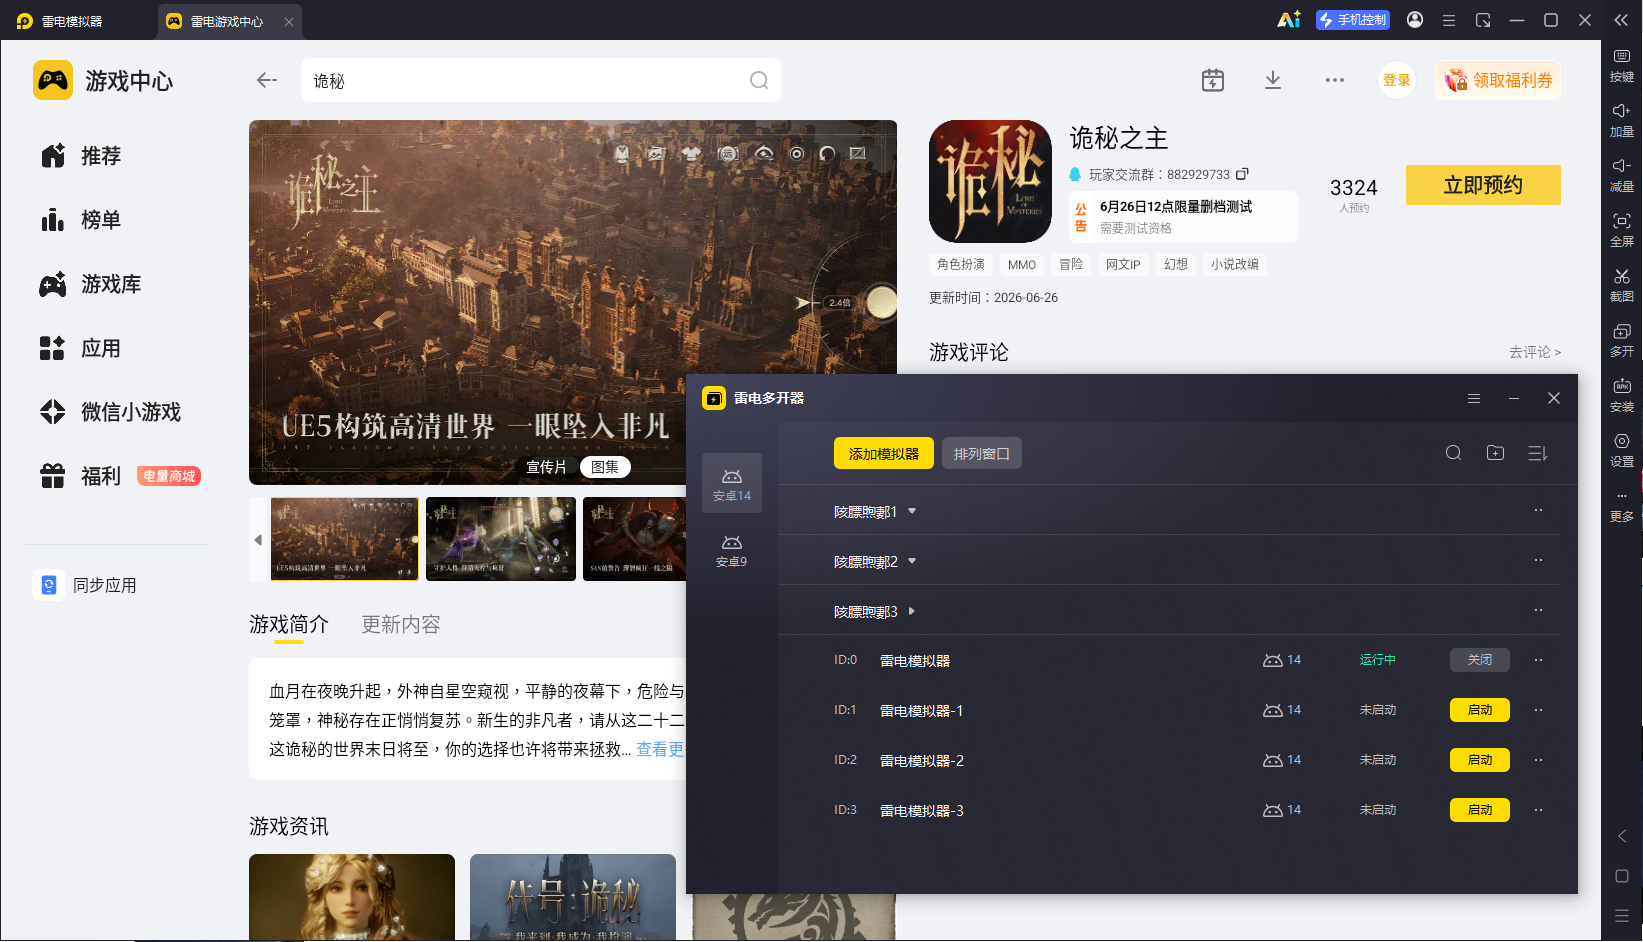Screen dimensions: 1643x942
Task: Switch the media viewer to 宣传片
Action: 546,467
